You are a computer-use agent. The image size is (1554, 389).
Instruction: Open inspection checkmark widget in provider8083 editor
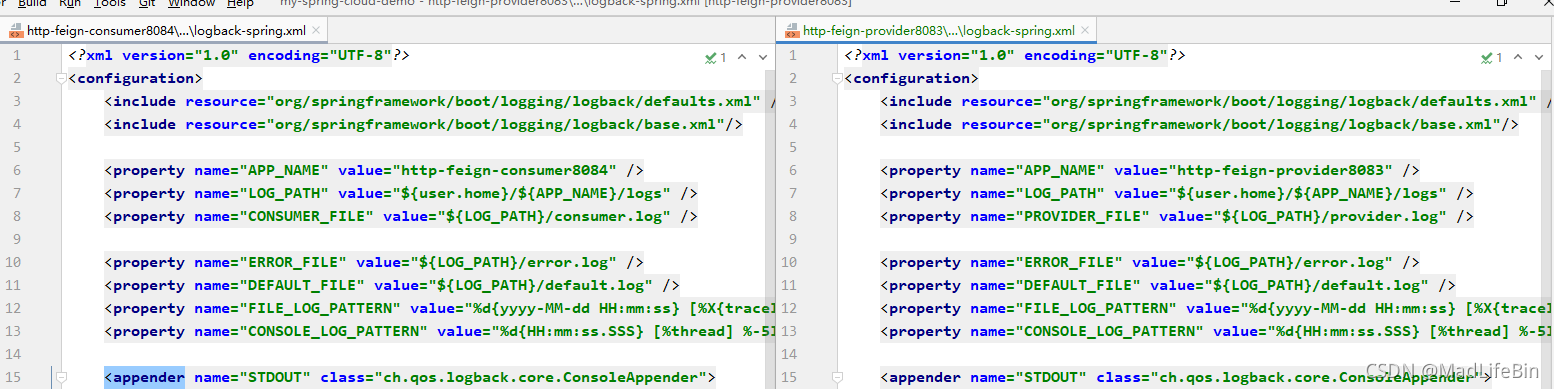1492,58
